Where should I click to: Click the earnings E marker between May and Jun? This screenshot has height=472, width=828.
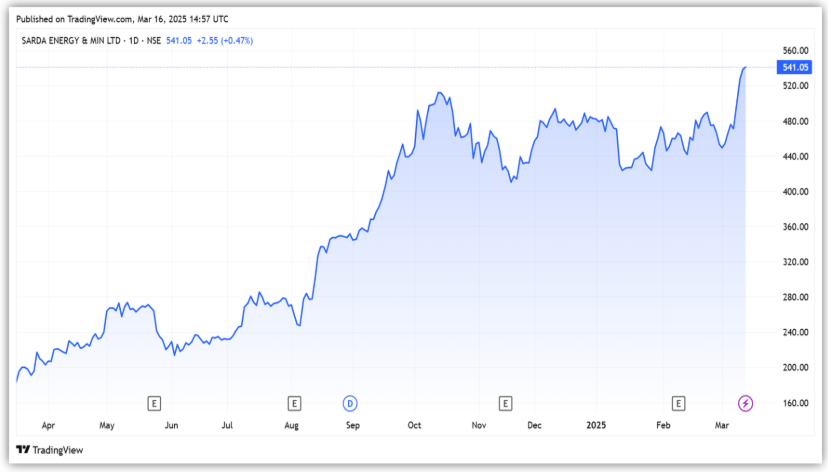(154, 403)
